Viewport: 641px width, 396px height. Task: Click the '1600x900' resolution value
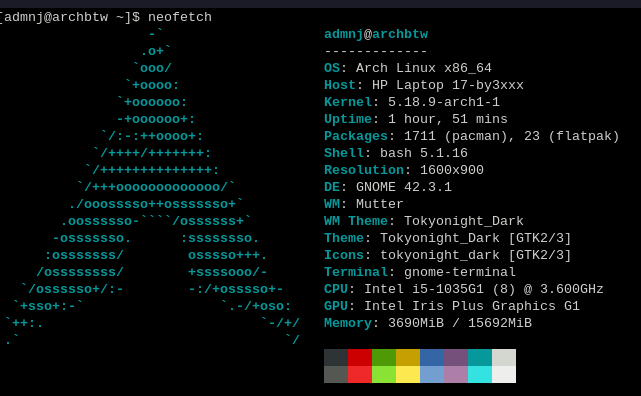(x=452, y=170)
